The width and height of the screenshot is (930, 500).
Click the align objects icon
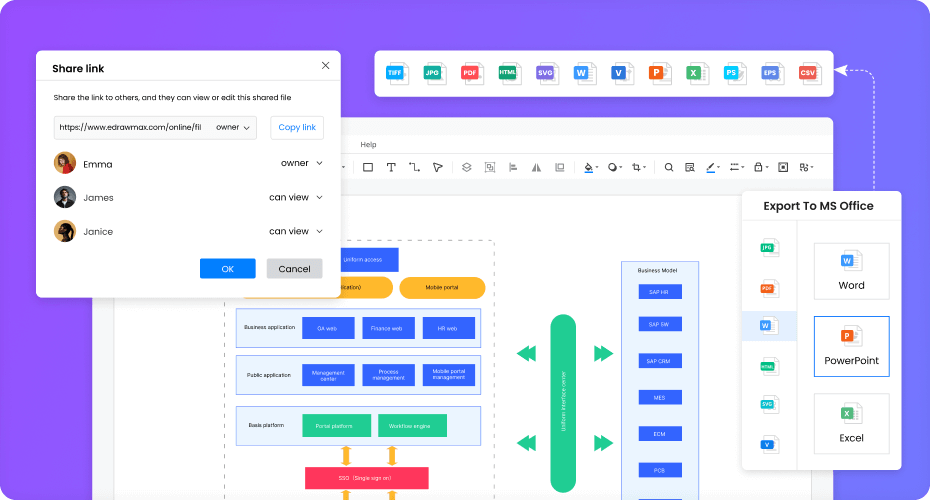coord(513,167)
